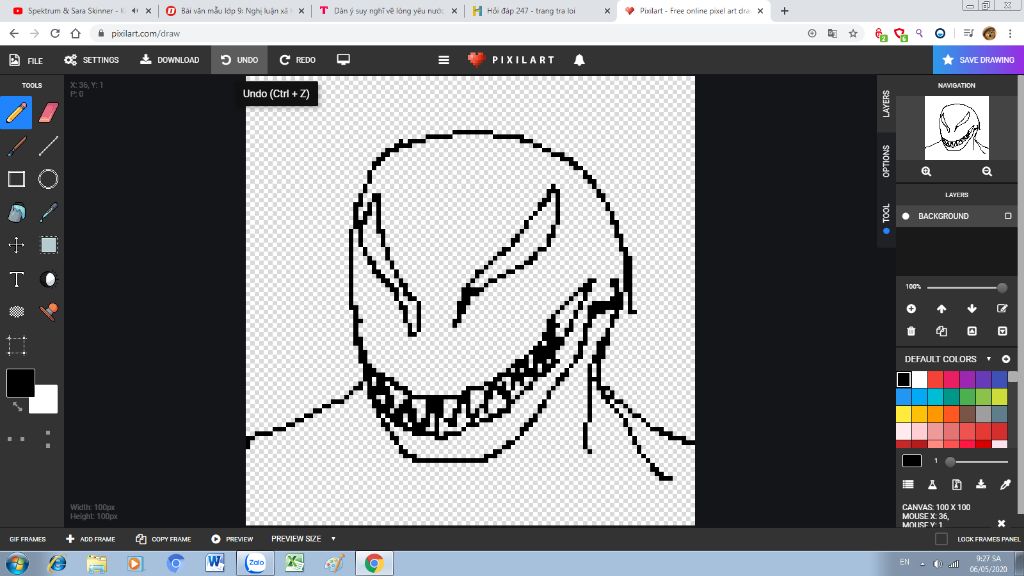Screen dimensions: 1024x576
Task: Open the File menu
Action: coord(26,60)
